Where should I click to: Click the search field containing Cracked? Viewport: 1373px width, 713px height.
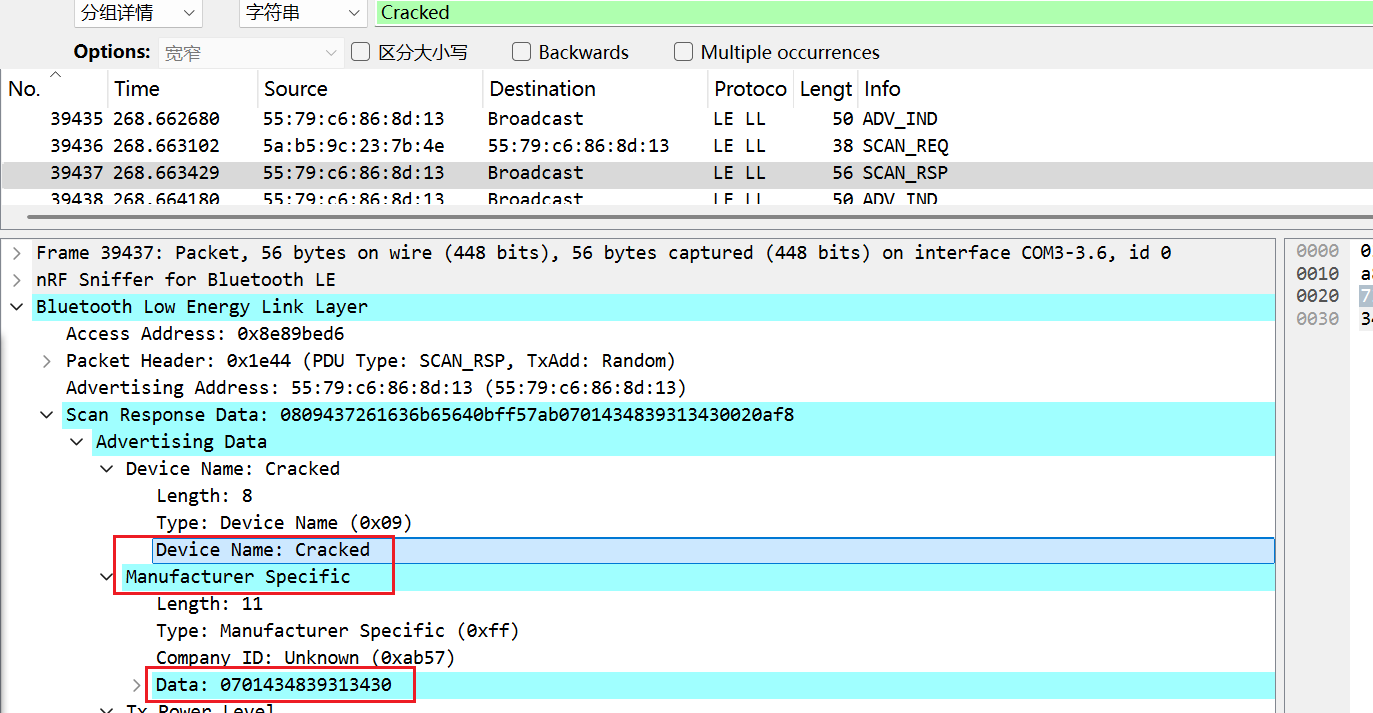pyautogui.click(x=870, y=13)
